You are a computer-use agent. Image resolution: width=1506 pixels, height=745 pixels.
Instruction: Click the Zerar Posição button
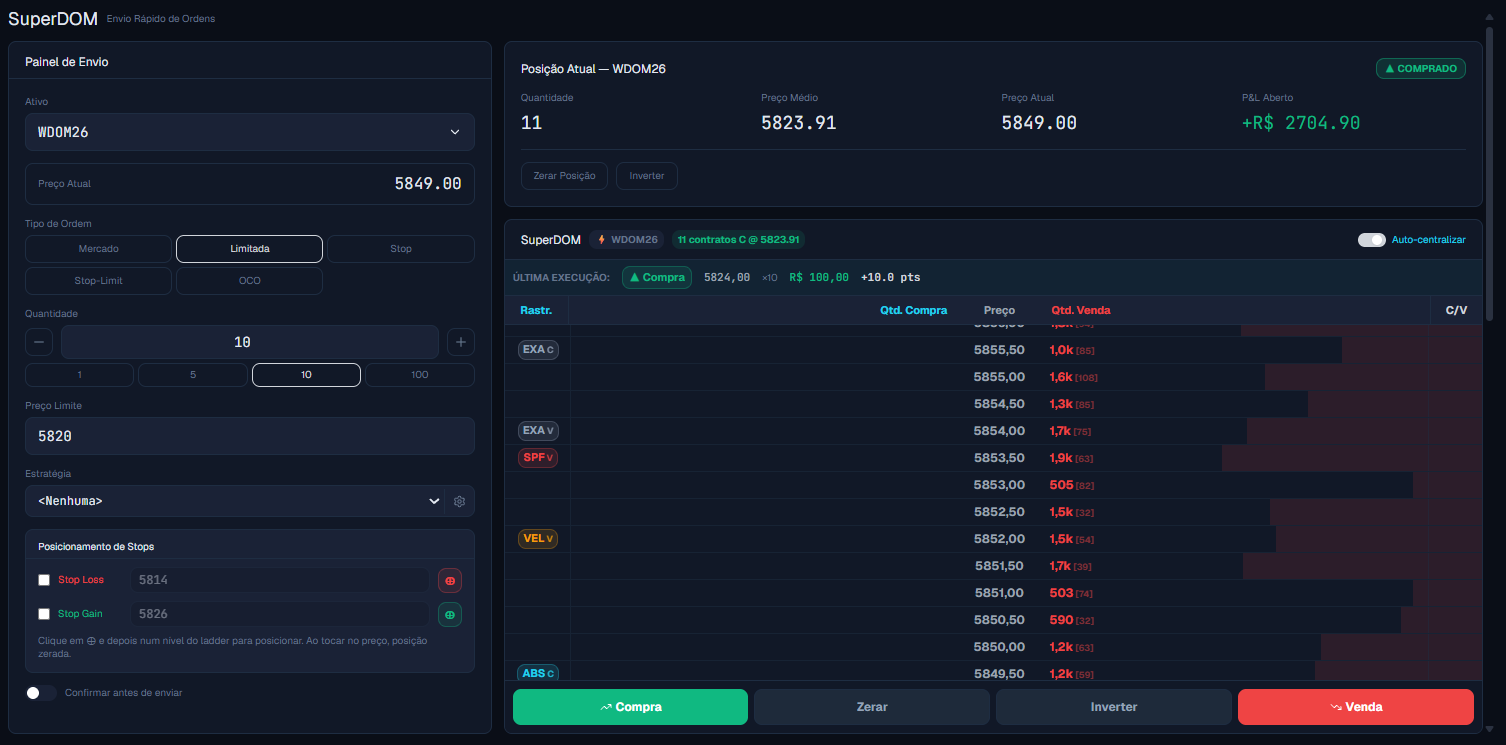pos(565,176)
